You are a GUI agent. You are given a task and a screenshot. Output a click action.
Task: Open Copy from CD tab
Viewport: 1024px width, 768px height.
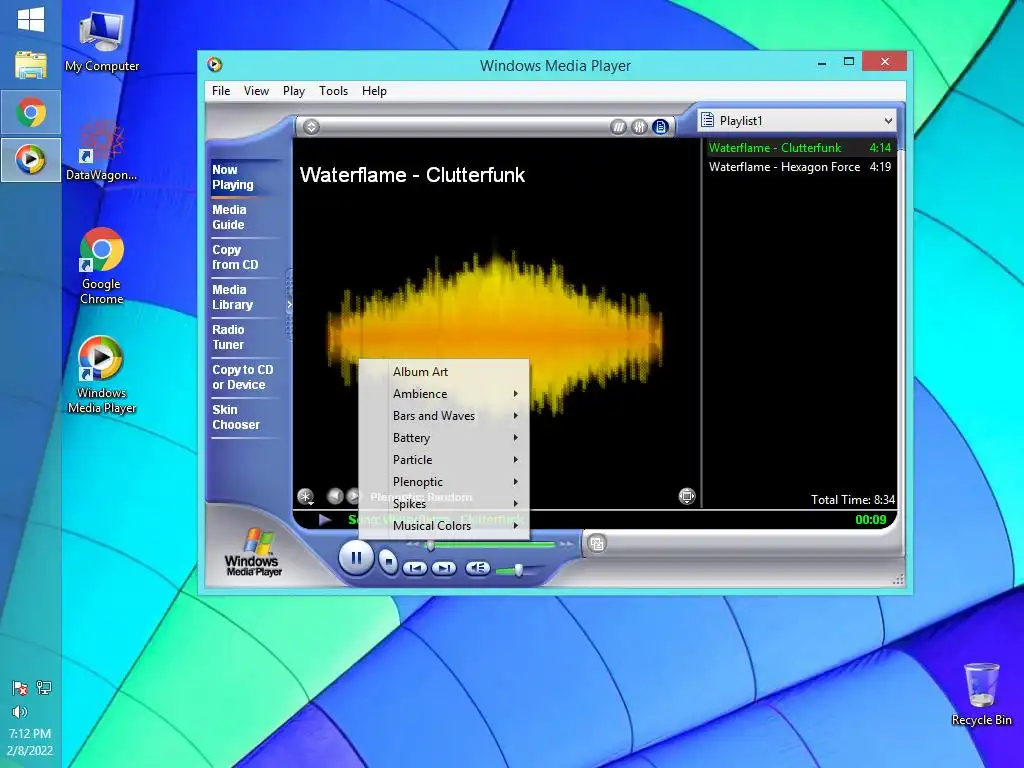pos(243,257)
